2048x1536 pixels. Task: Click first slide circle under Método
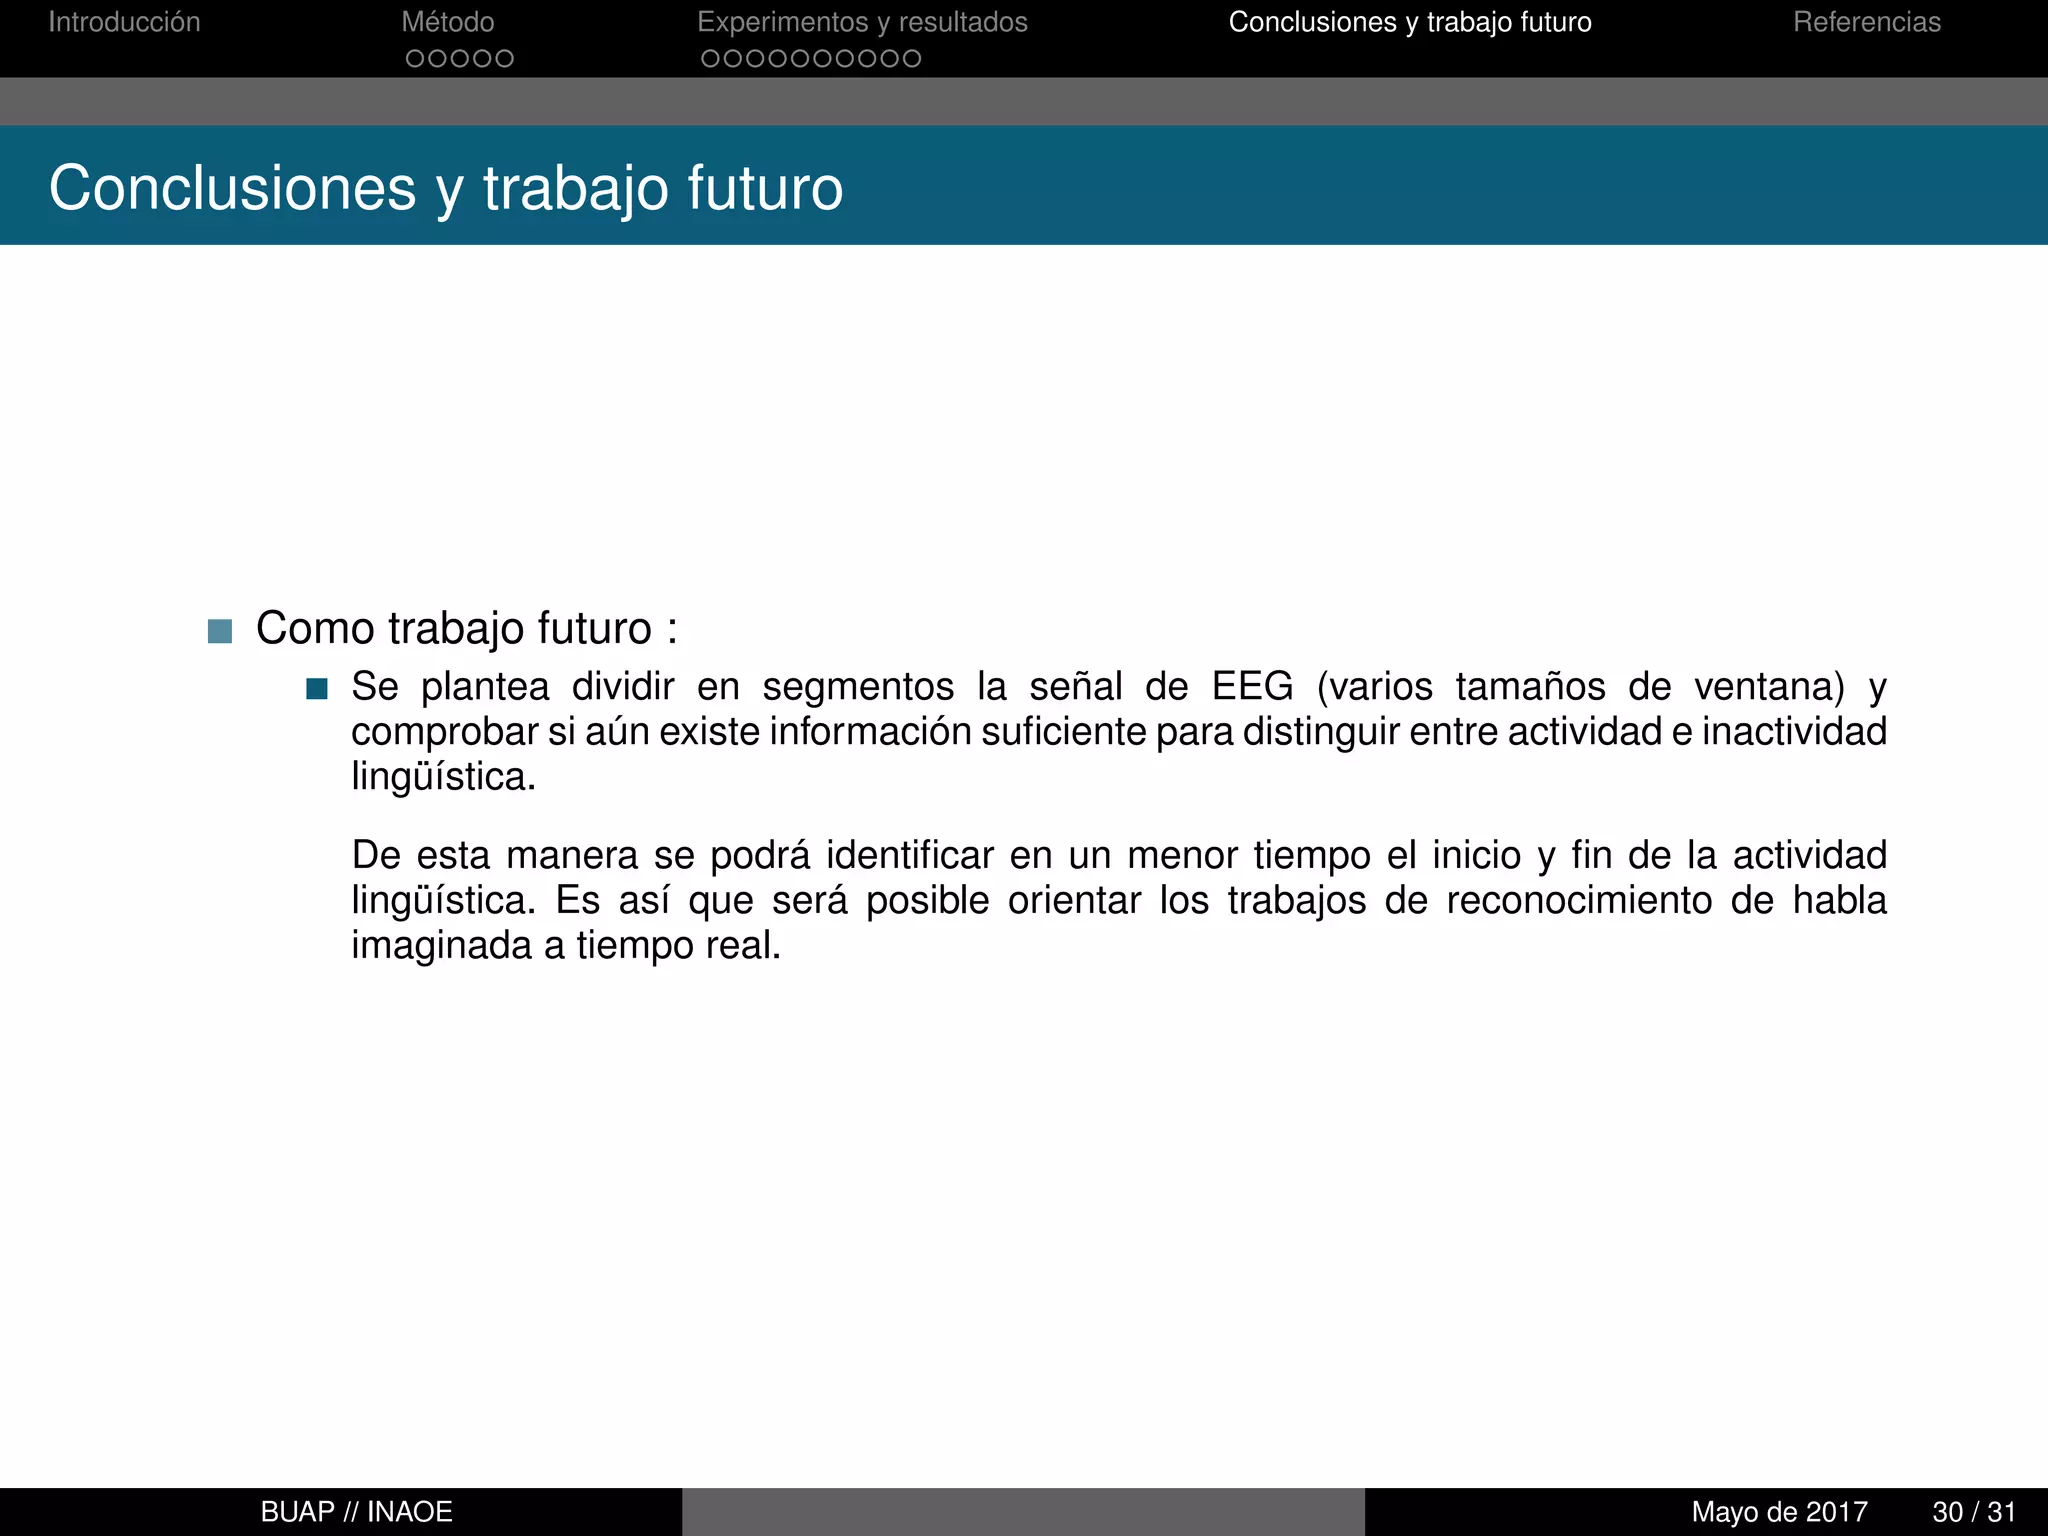[x=415, y=59]
